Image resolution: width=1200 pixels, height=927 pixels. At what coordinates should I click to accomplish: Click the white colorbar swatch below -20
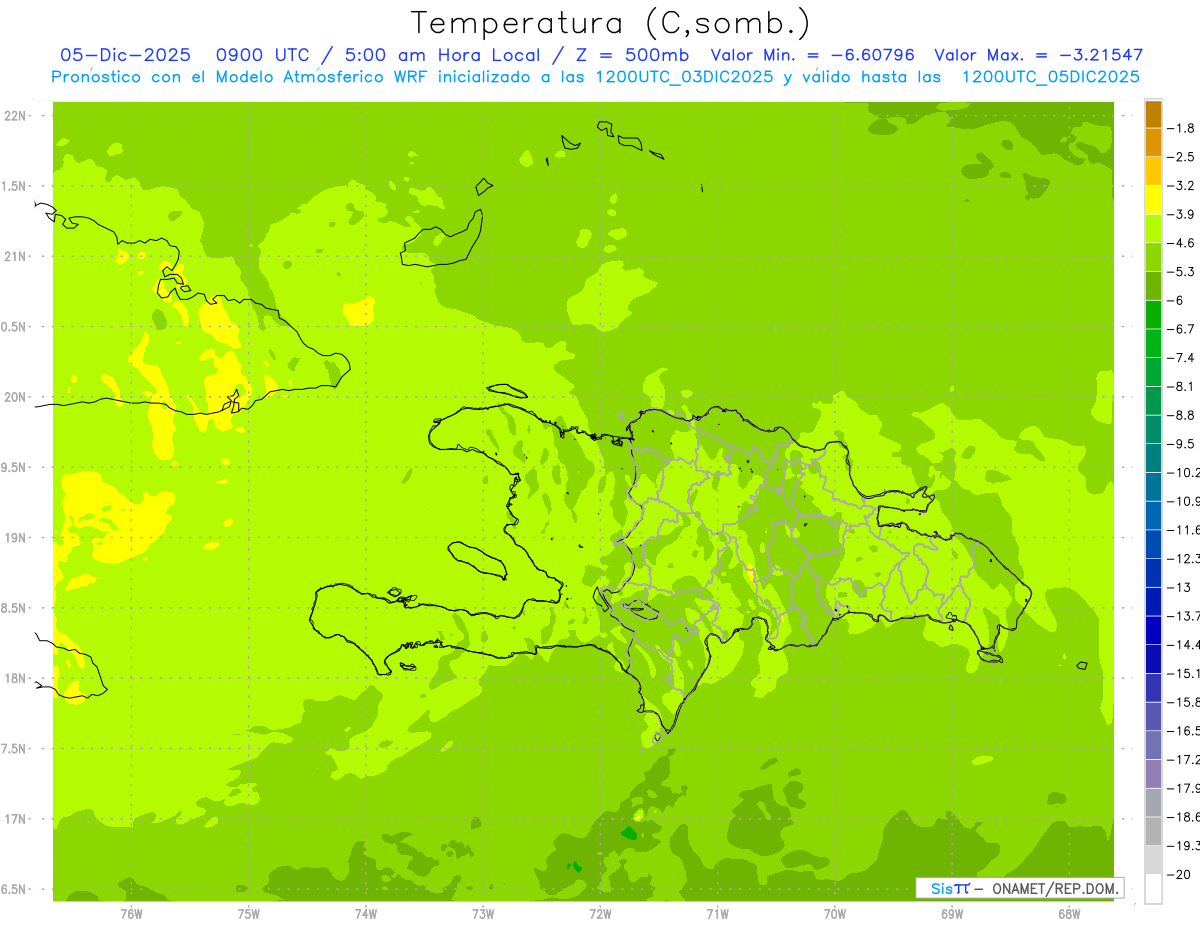click(1153, 888)
